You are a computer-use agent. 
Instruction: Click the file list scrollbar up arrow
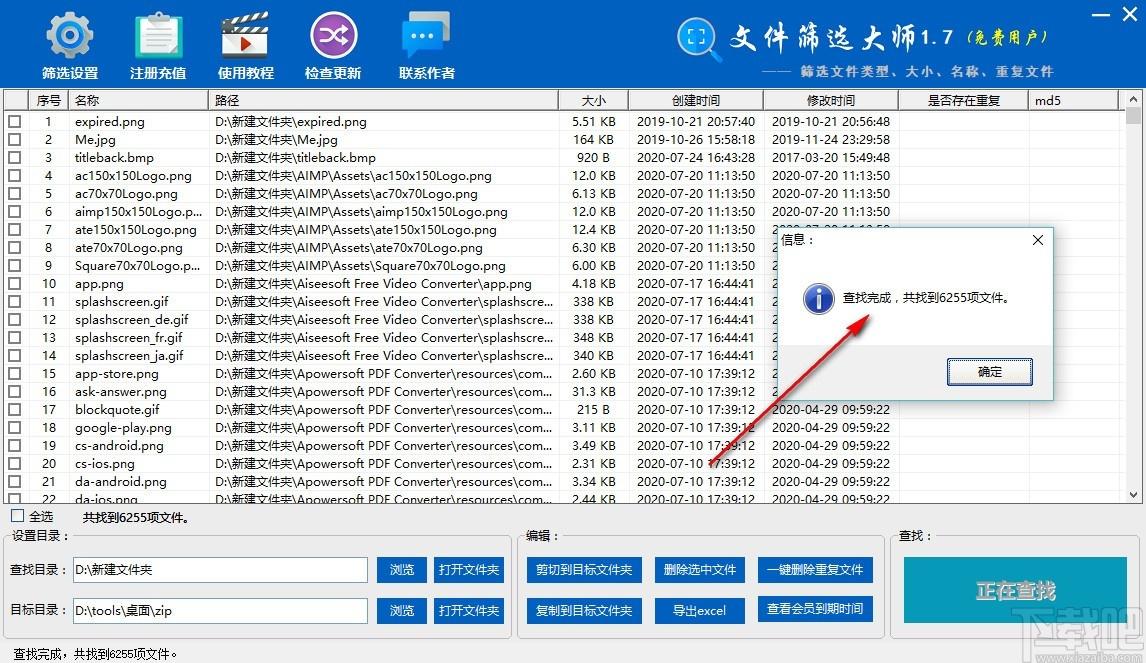(x=1133, y=99)
